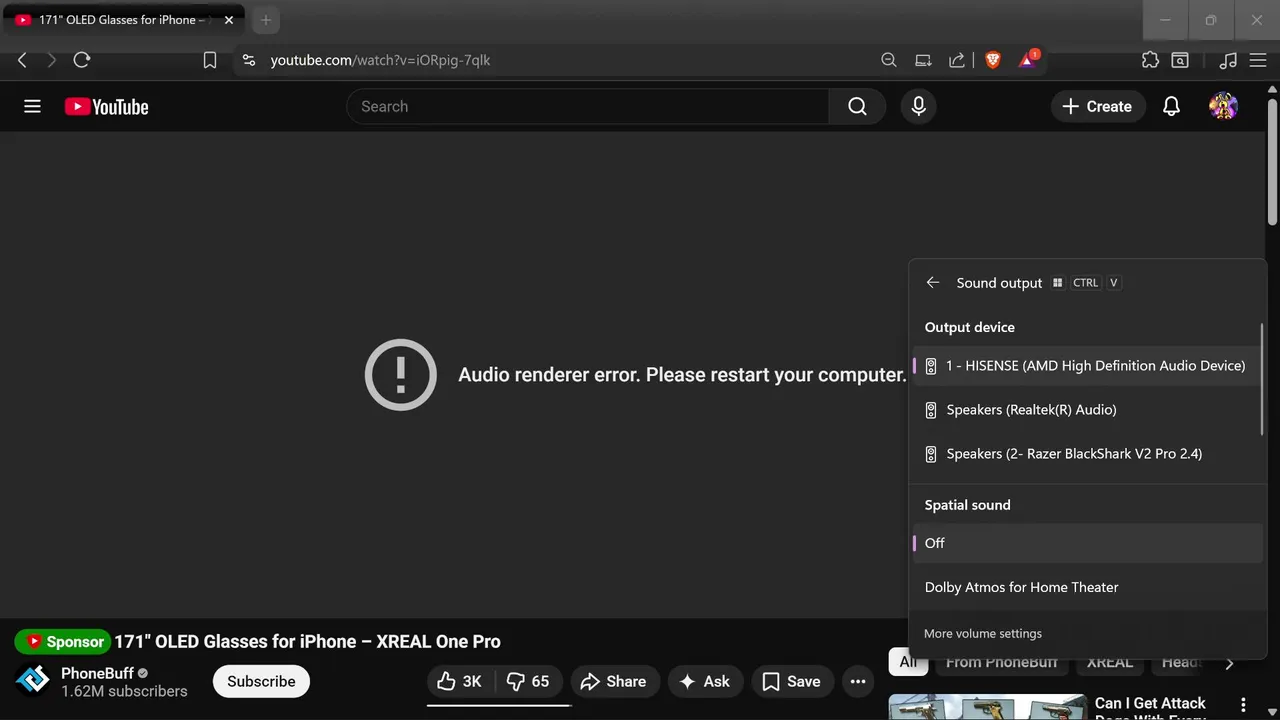
Task: Dislike the video (65)
Action: coord(529,681)
